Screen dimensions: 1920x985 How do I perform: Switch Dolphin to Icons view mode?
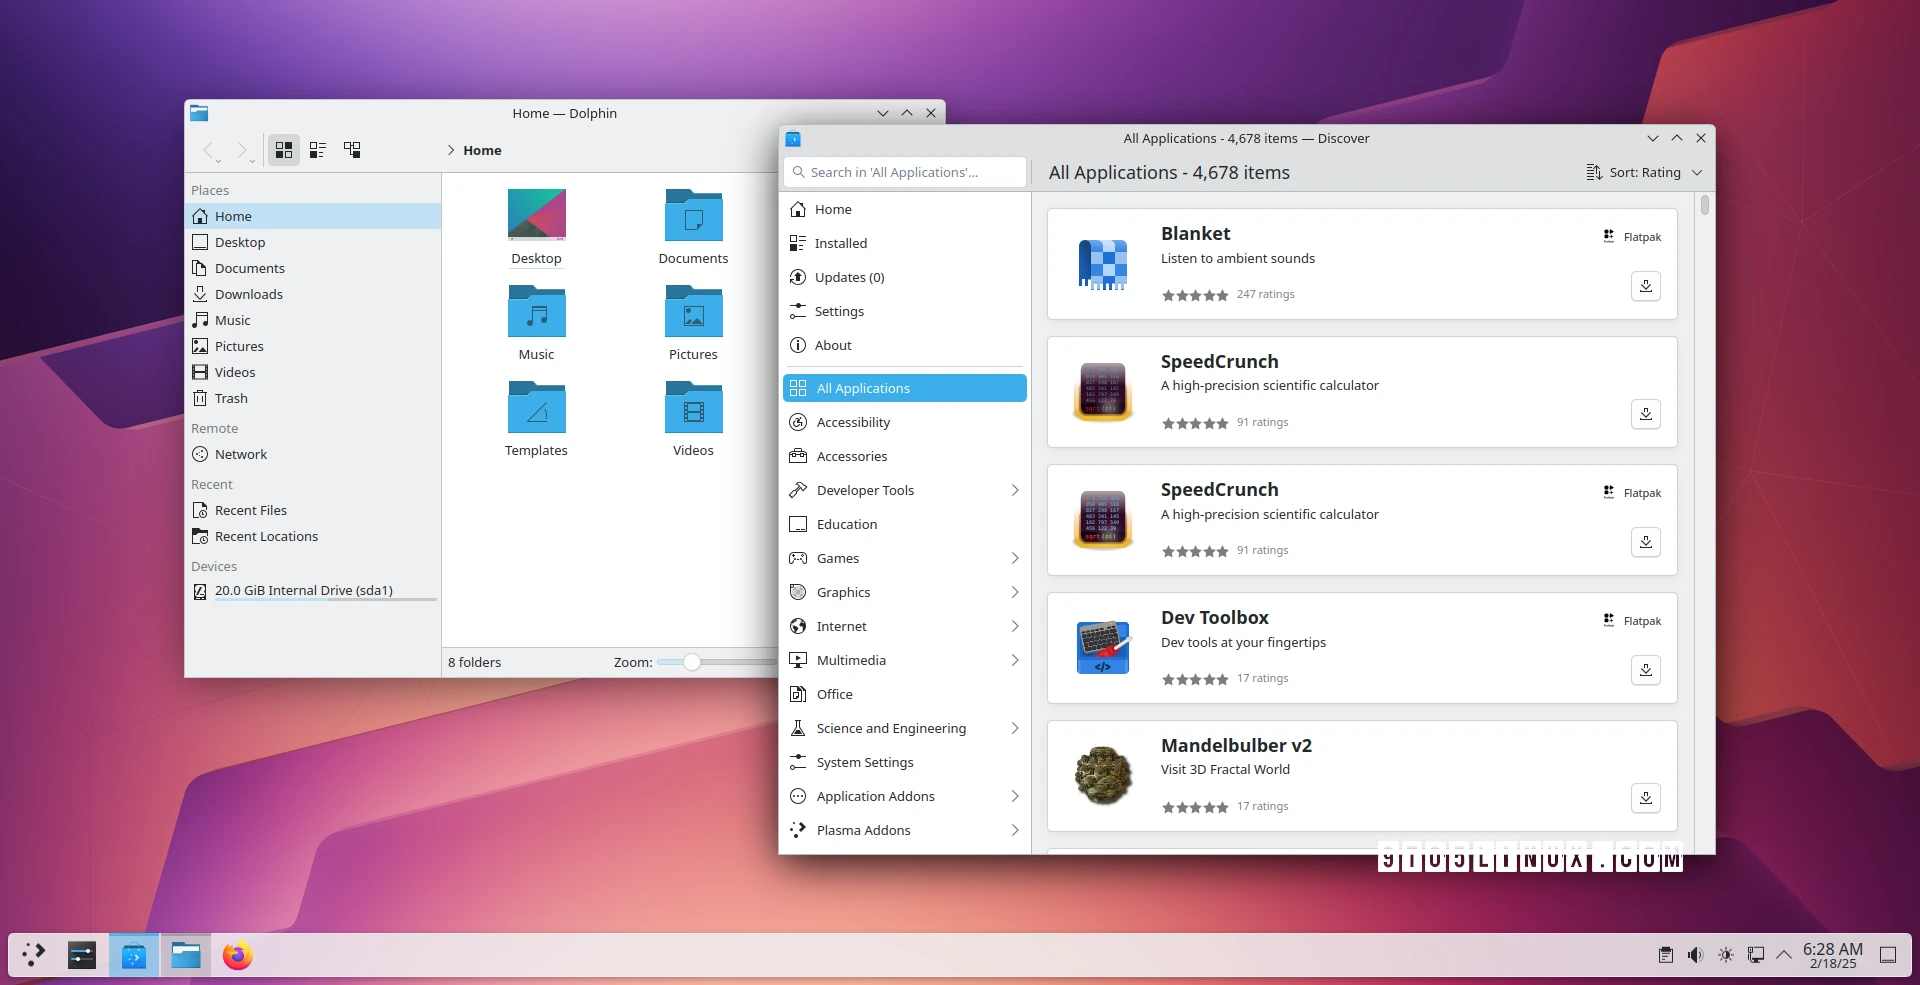click(x=284, y=150)
